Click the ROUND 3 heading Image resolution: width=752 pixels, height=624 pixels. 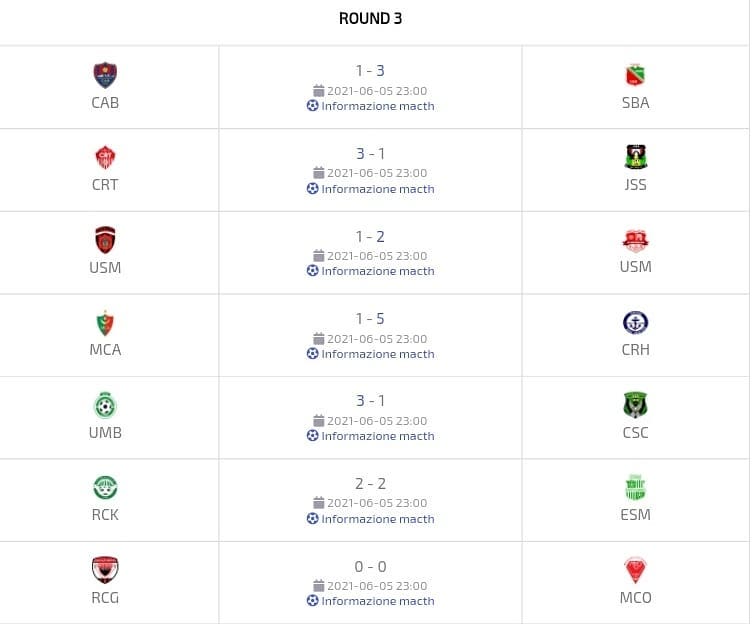(x=370, y=18)
